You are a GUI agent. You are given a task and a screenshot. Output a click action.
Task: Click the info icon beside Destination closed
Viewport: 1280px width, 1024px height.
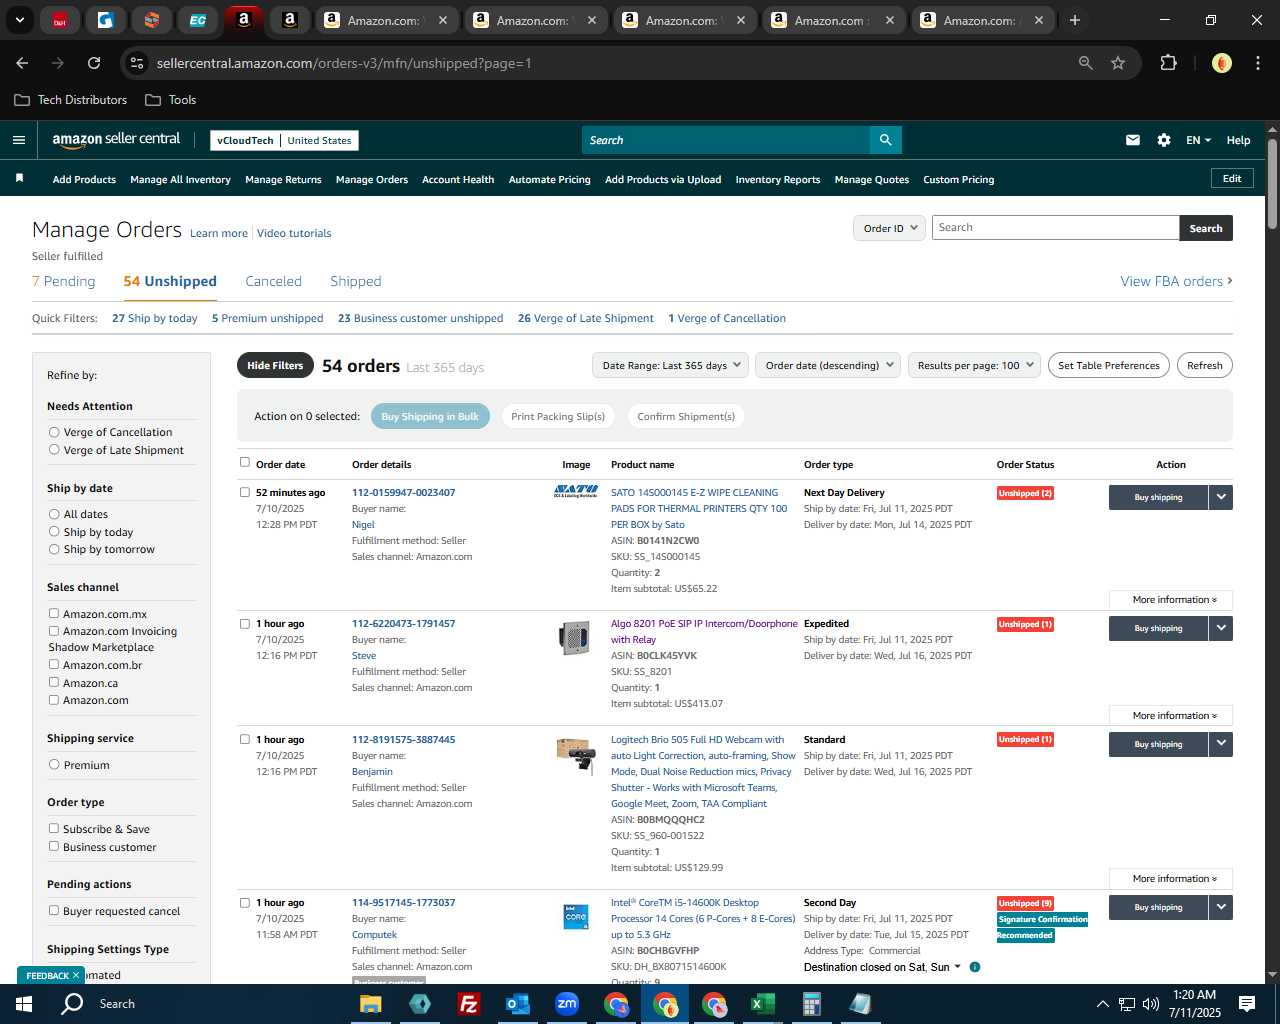coord(975,967)
